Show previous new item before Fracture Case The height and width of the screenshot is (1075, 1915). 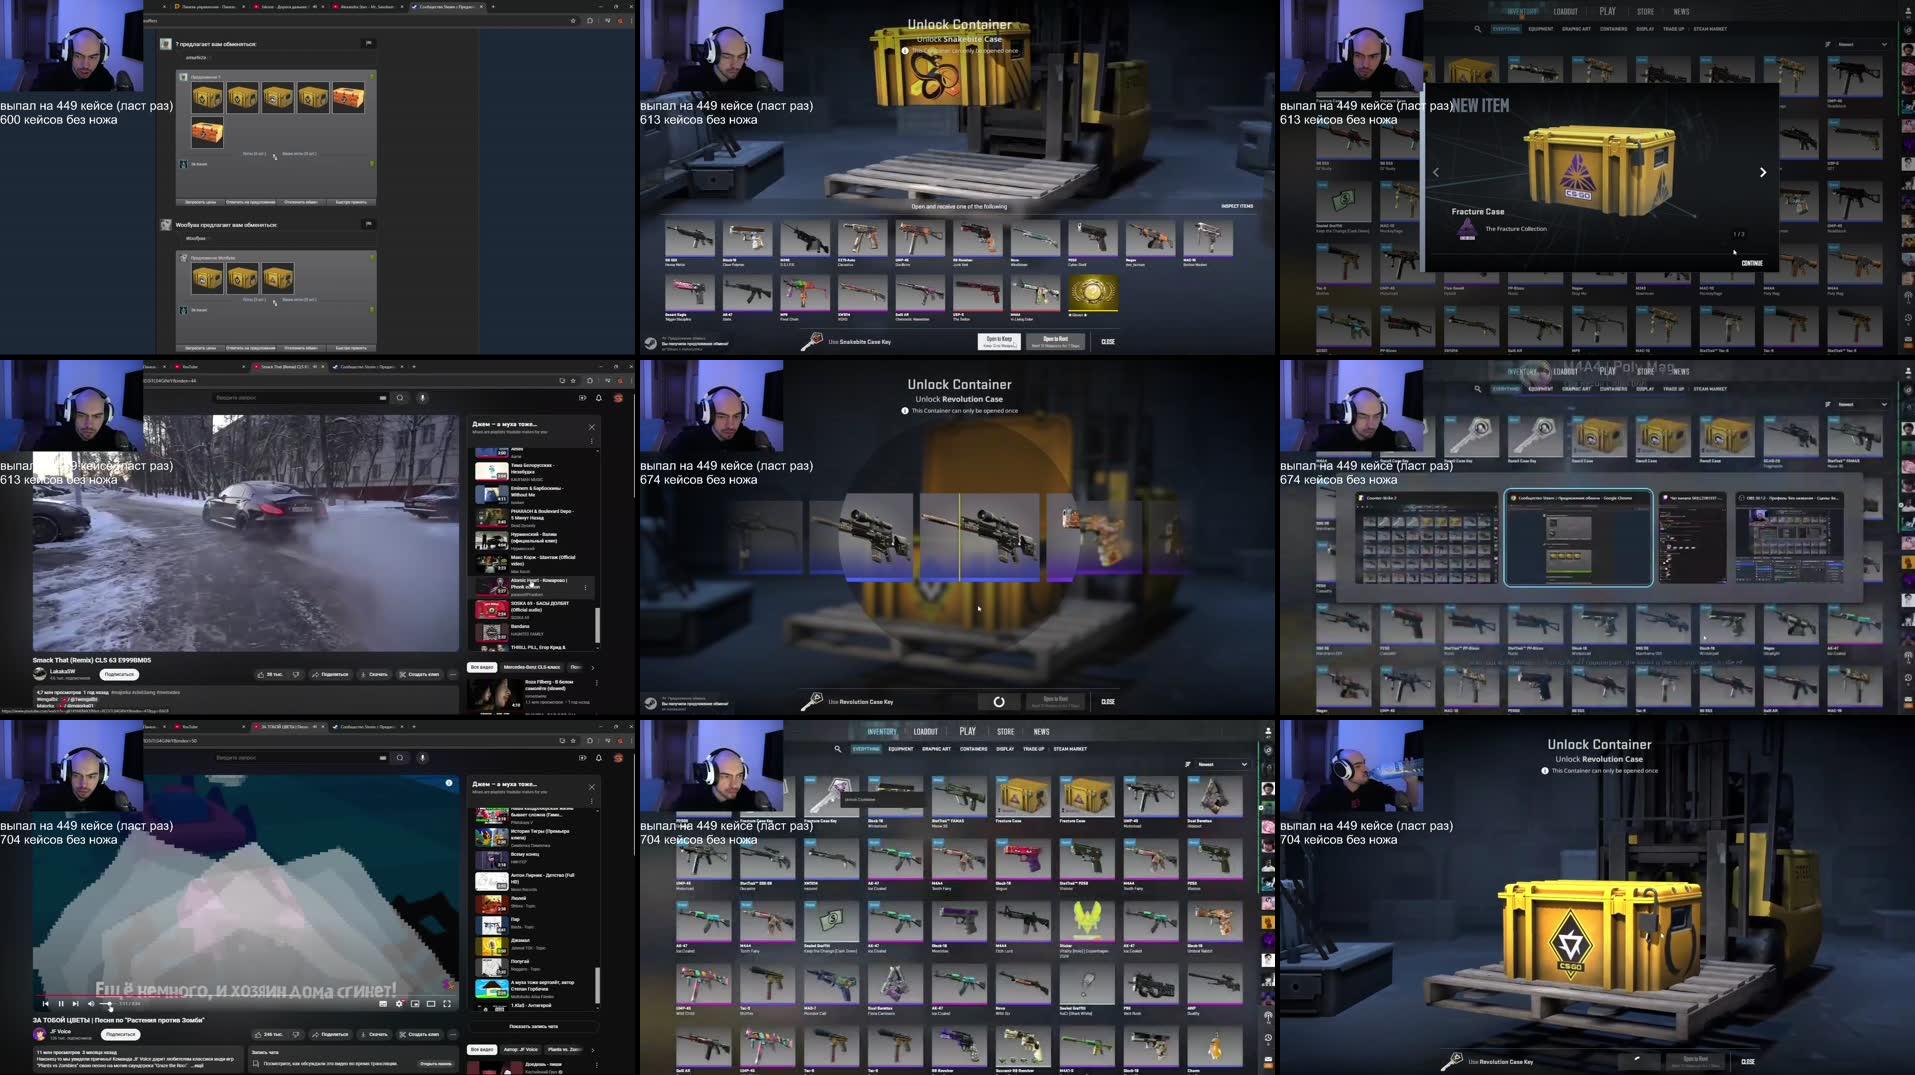(1436, 172)
